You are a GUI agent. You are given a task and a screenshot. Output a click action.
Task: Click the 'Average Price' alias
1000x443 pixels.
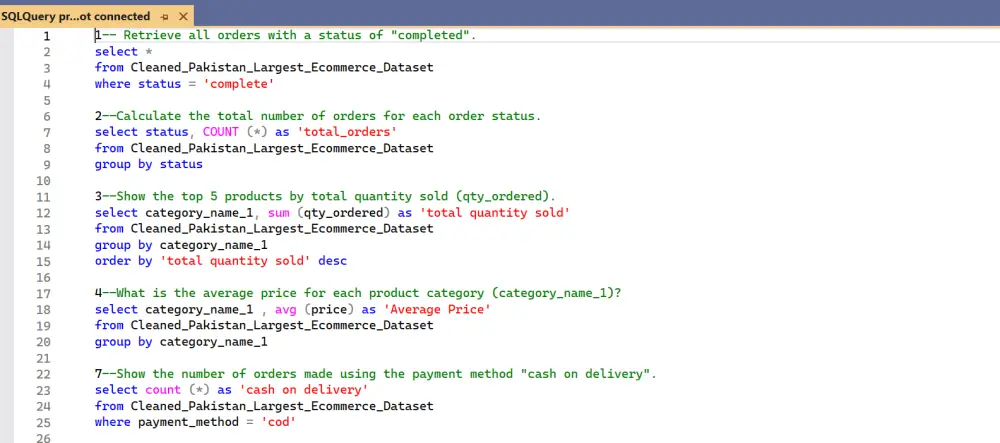[437, 309]
